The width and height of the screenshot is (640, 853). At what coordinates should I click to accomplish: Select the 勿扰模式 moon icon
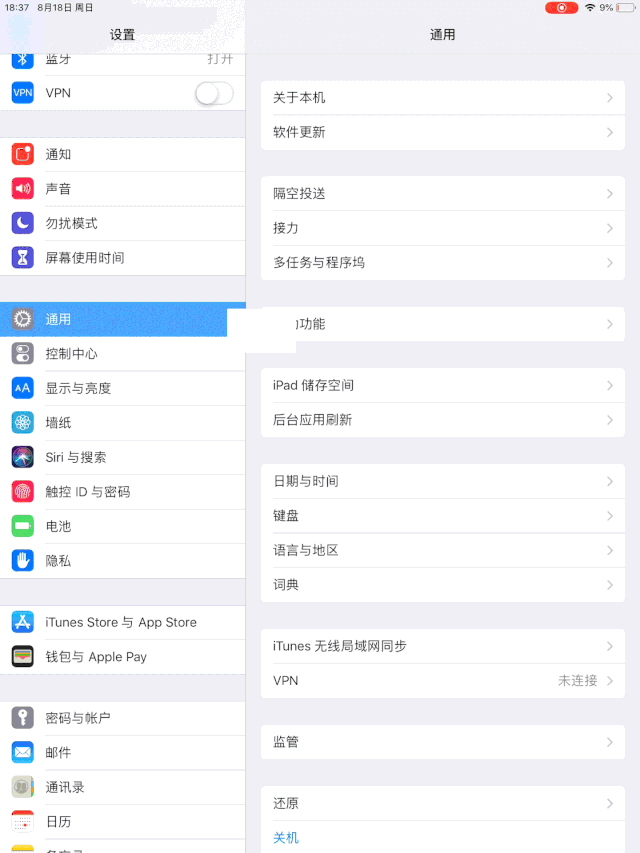pyautogui.click(x=22, y=223)
